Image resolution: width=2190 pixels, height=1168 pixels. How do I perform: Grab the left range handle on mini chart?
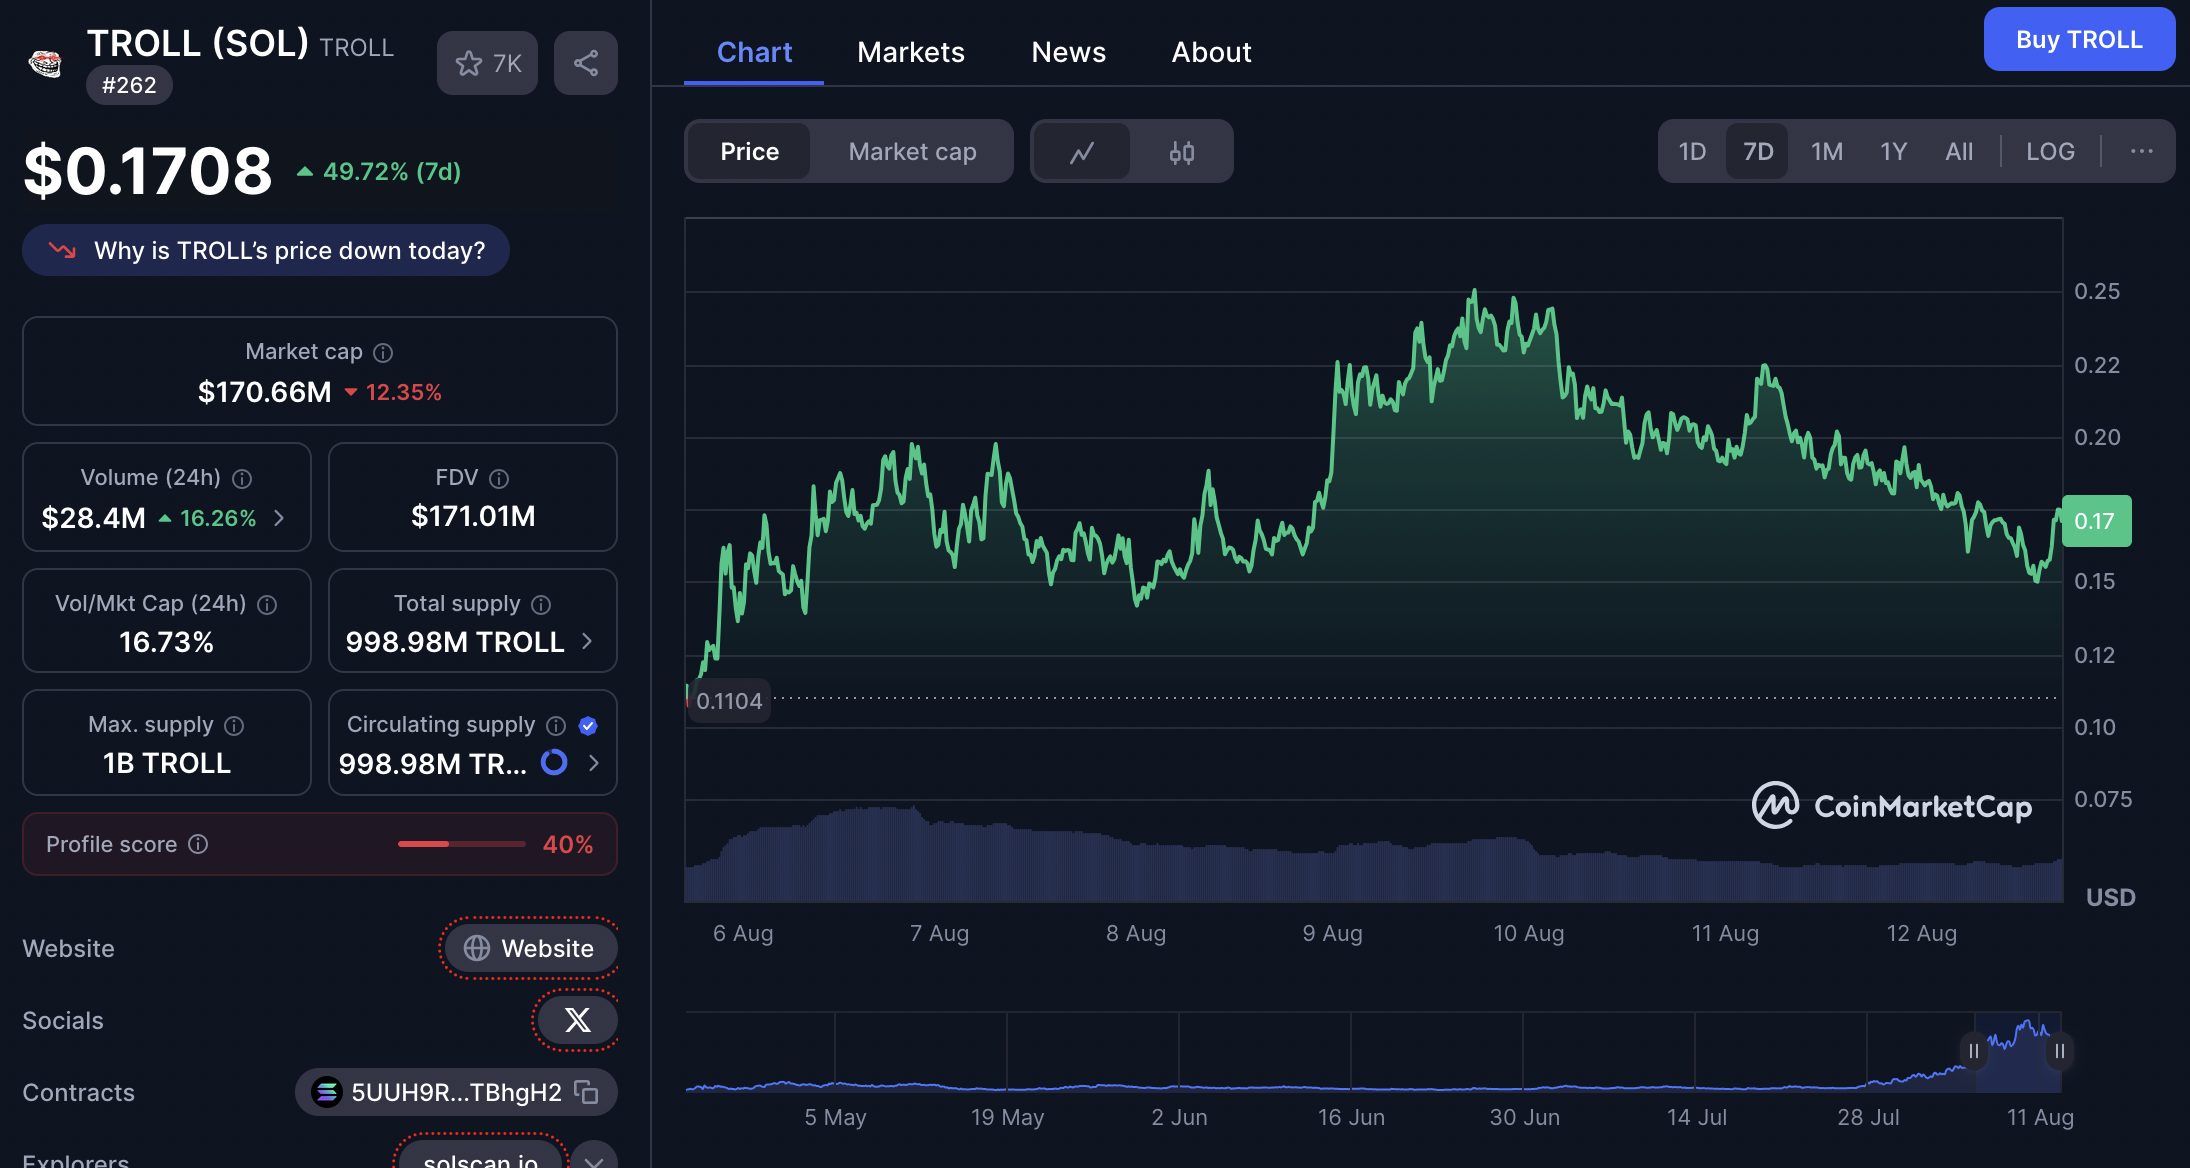[x=1973, y=1051]
